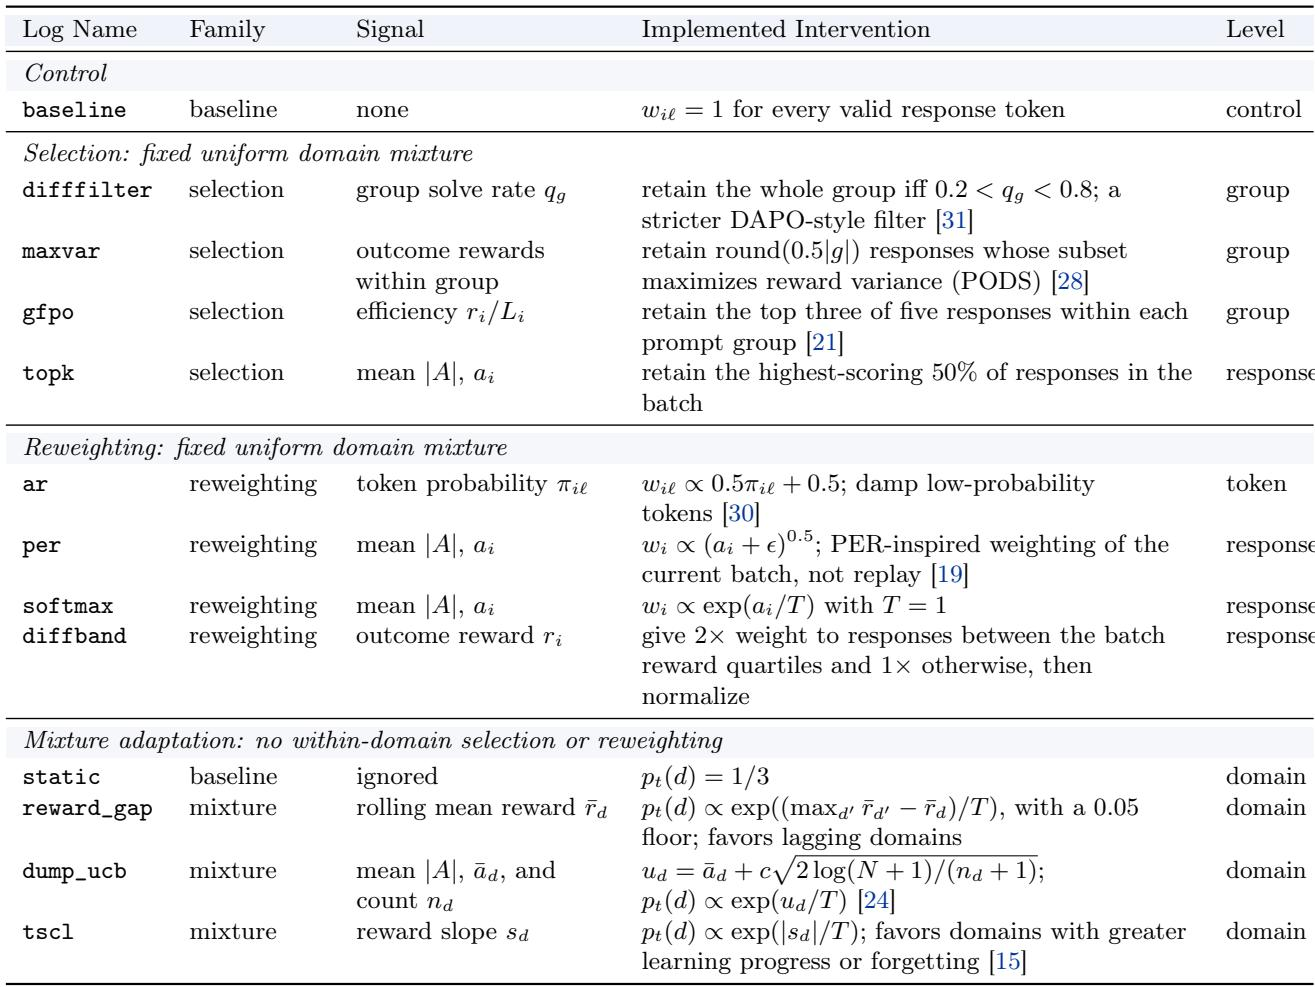Image resolution: width=1315 pixels, height=987 pixels.
Task: Select the Implemented Intervention column header
Action: pyautogui.click(x=785, y=31)
